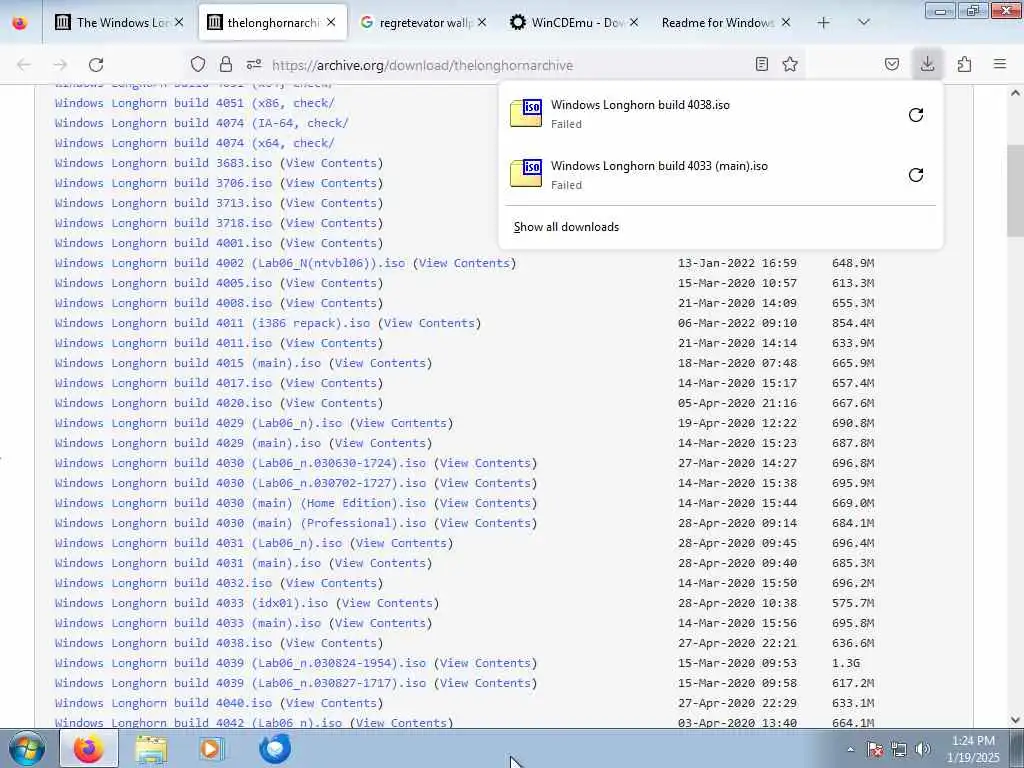Click the taskbar clock 1:24 PM

click(x=975, y=749)
